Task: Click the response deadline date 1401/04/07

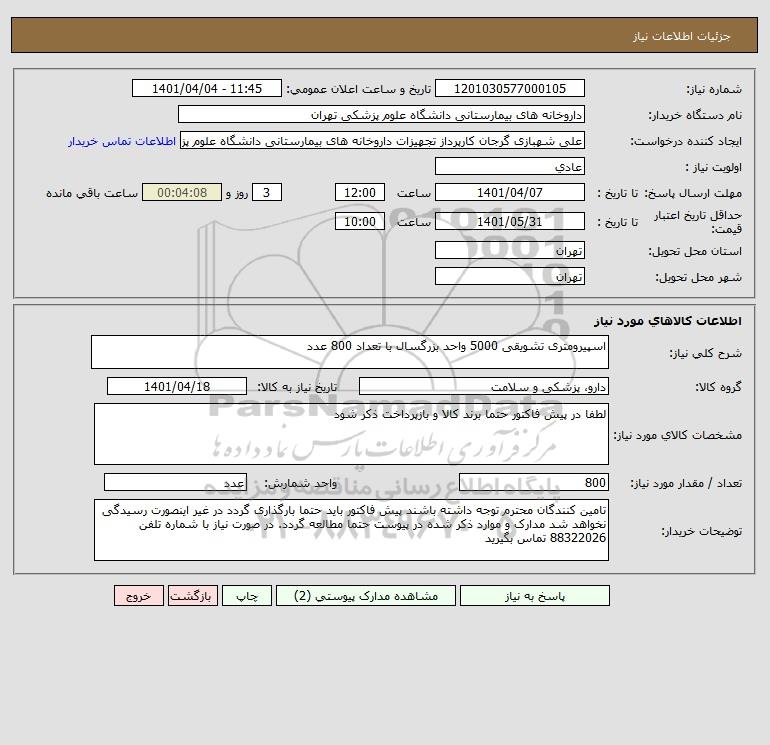Action: coord(510,193)
